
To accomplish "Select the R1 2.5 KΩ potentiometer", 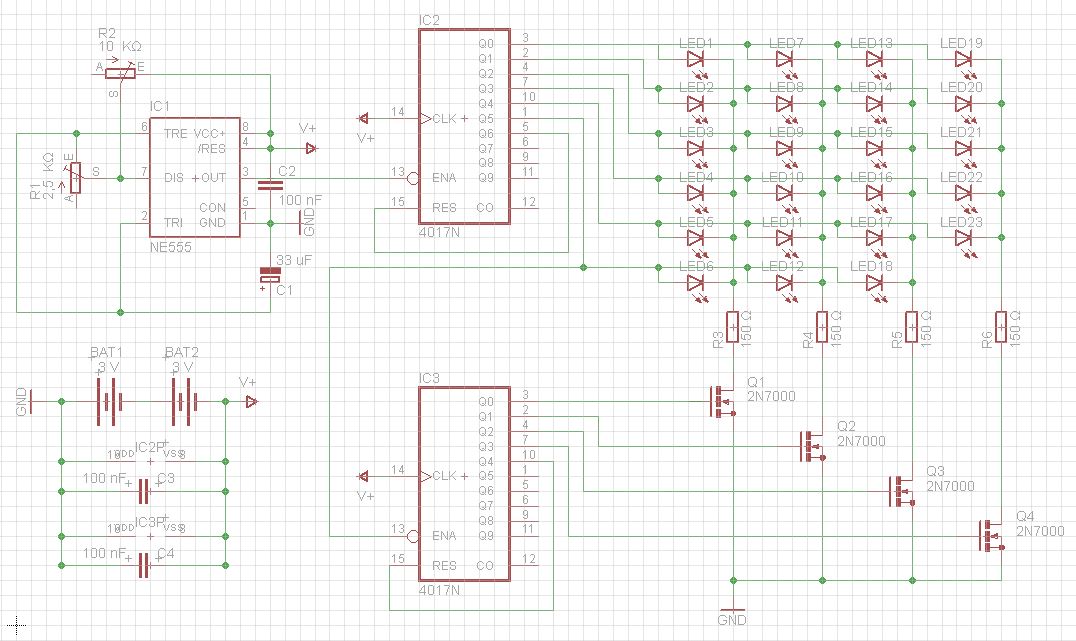I will pos(74,177).
